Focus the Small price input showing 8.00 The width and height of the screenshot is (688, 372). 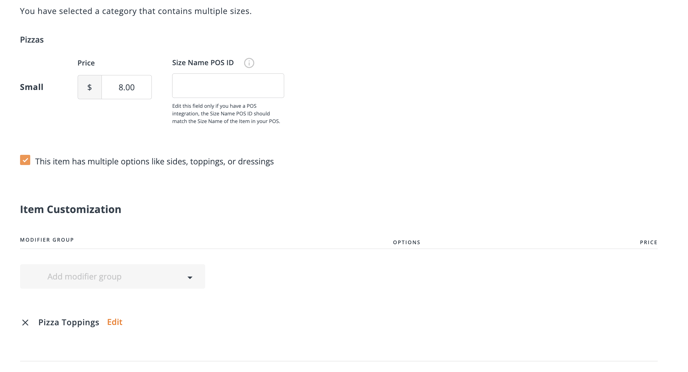click(x=126, y=87)
